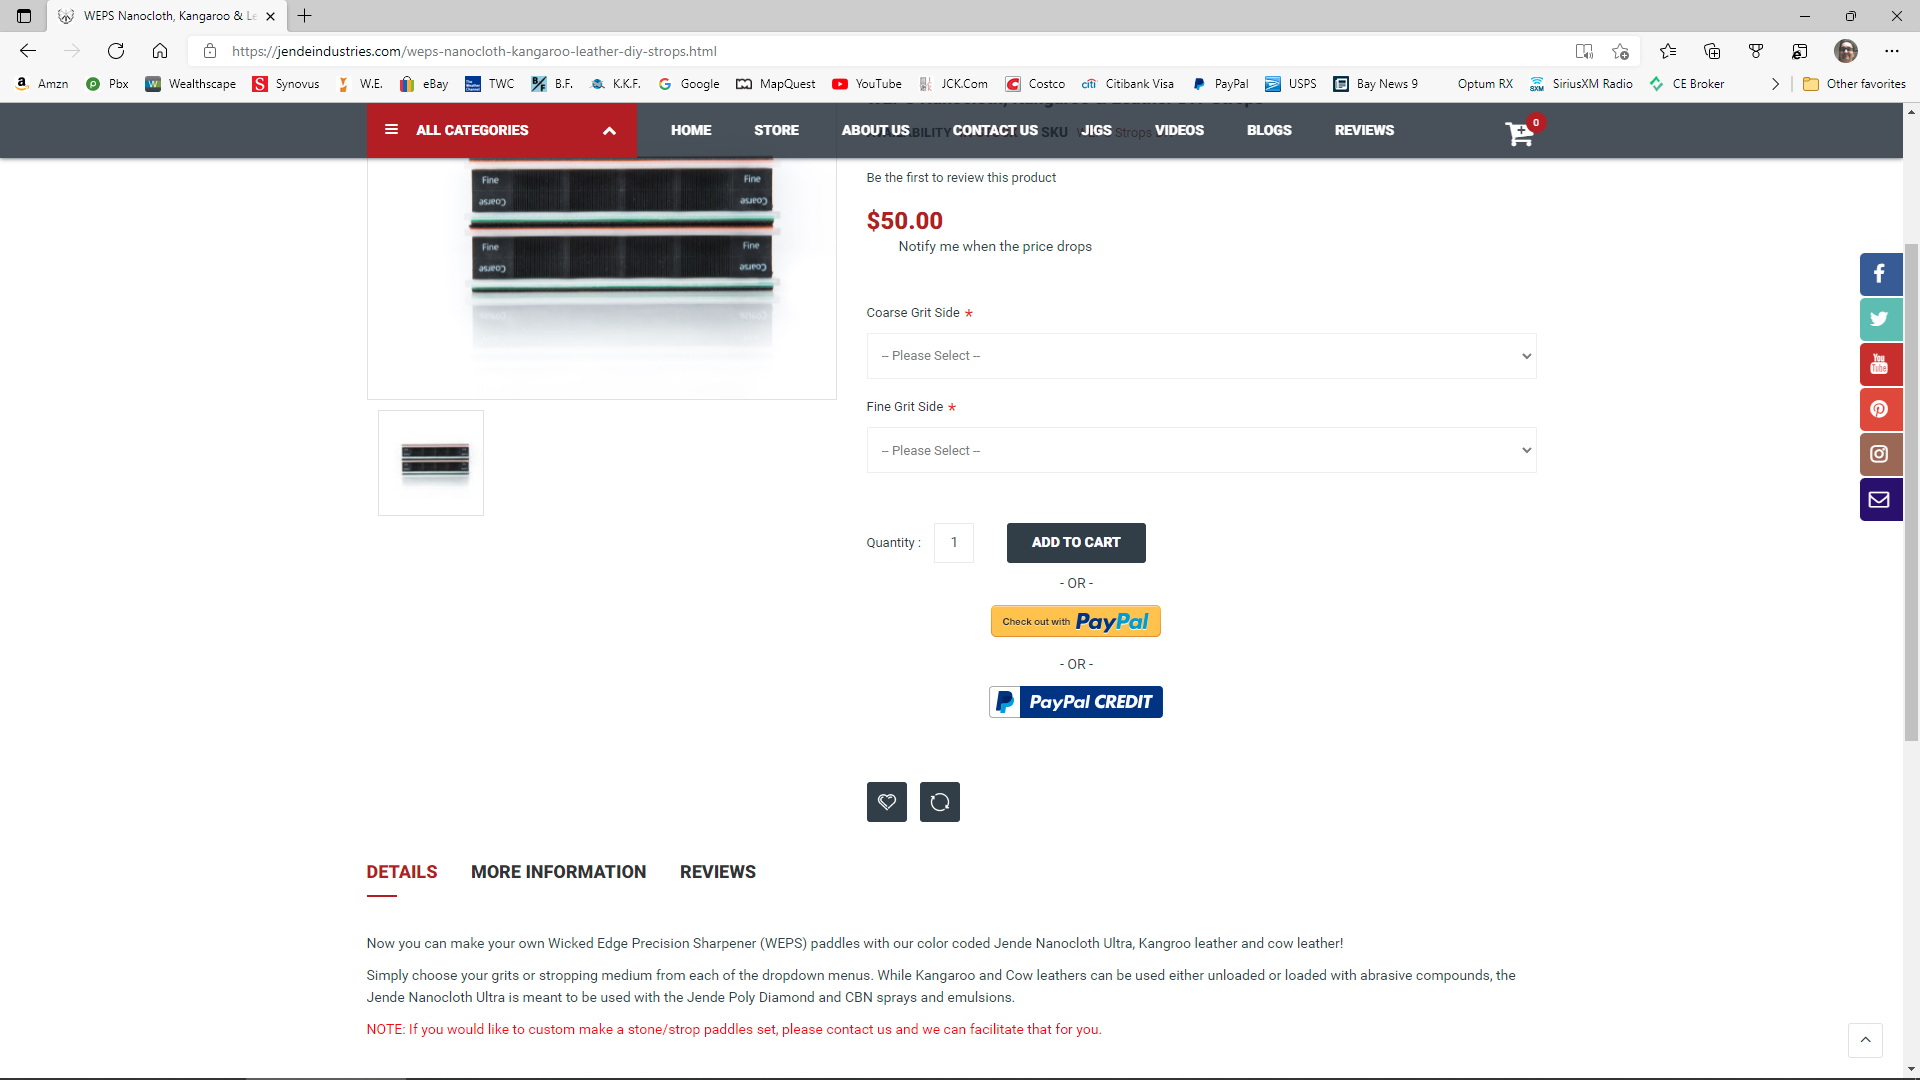This screenshot has width=1920, height=1080.
Task: Add product to wishlist heart icon
Action: tap(886, 802)
